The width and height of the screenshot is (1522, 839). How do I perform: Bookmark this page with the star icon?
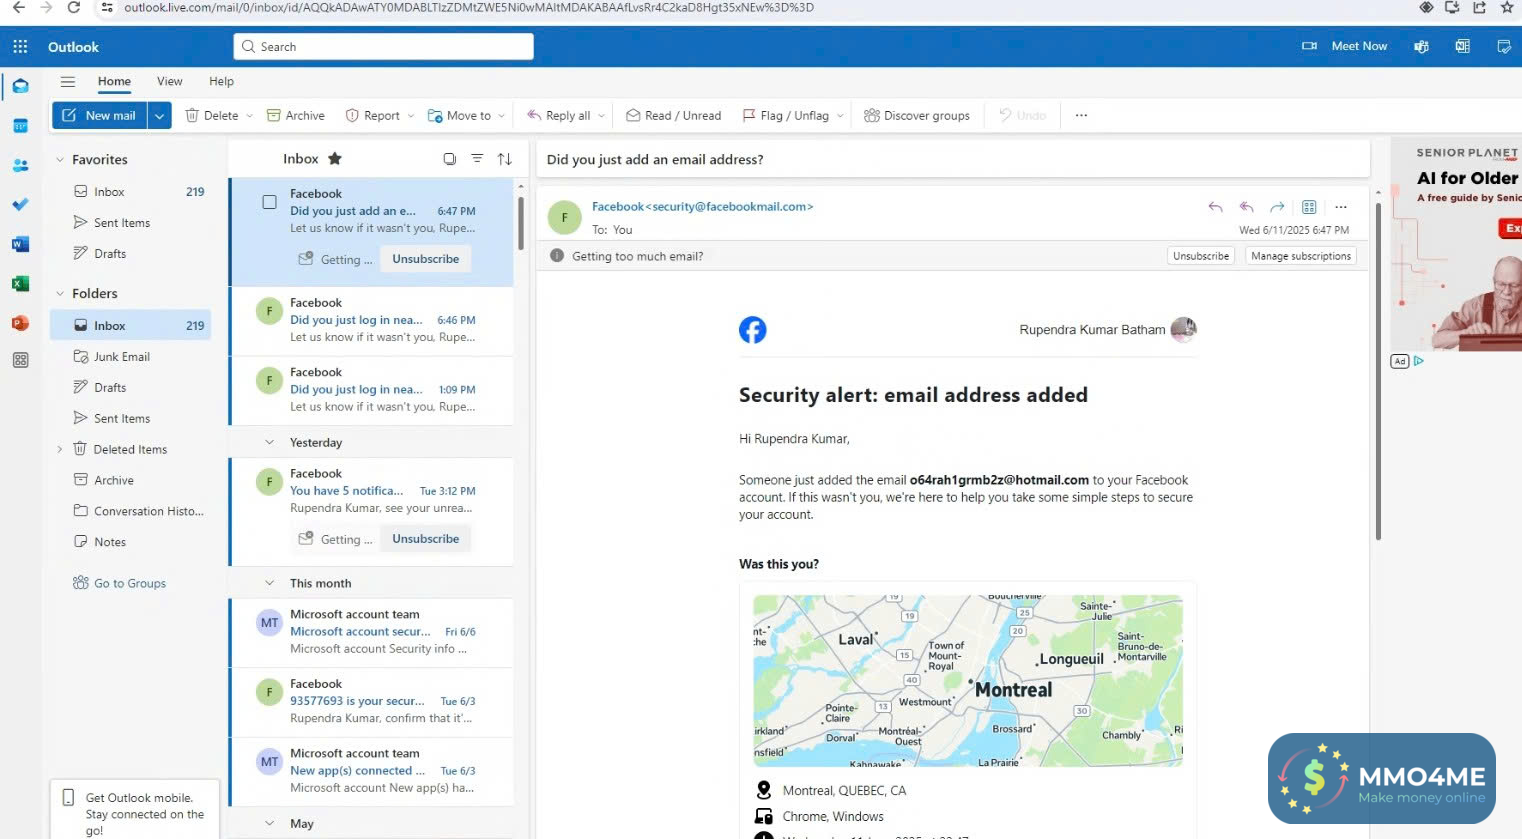(x=1507, y=8)
